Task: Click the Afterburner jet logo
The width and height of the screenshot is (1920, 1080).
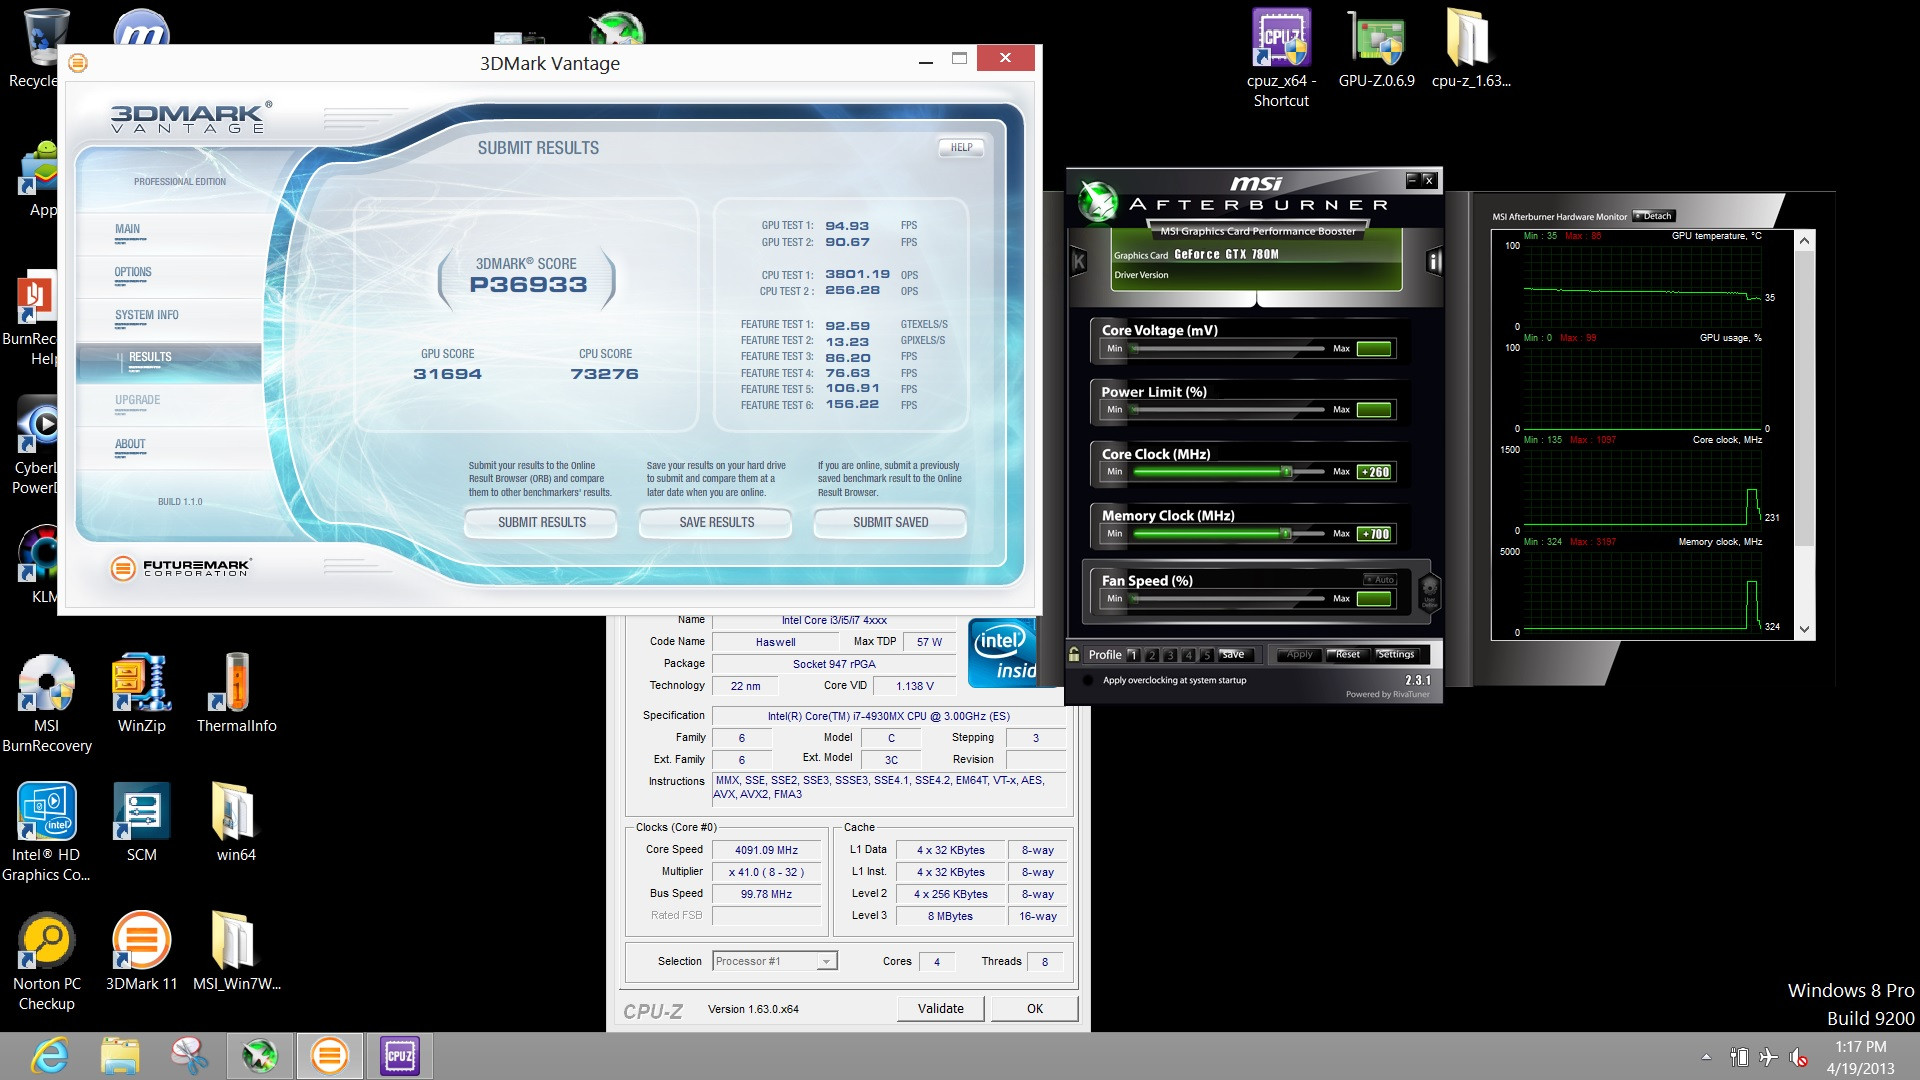Action: pos(1097,201)
